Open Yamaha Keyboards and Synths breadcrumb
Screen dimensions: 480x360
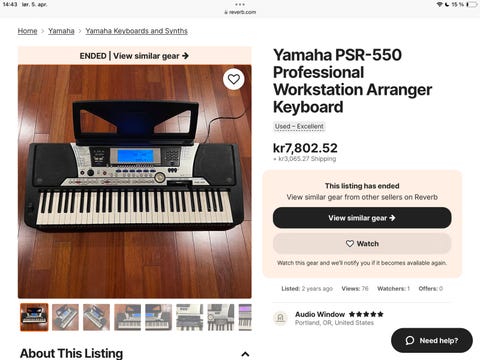[136, 31]
